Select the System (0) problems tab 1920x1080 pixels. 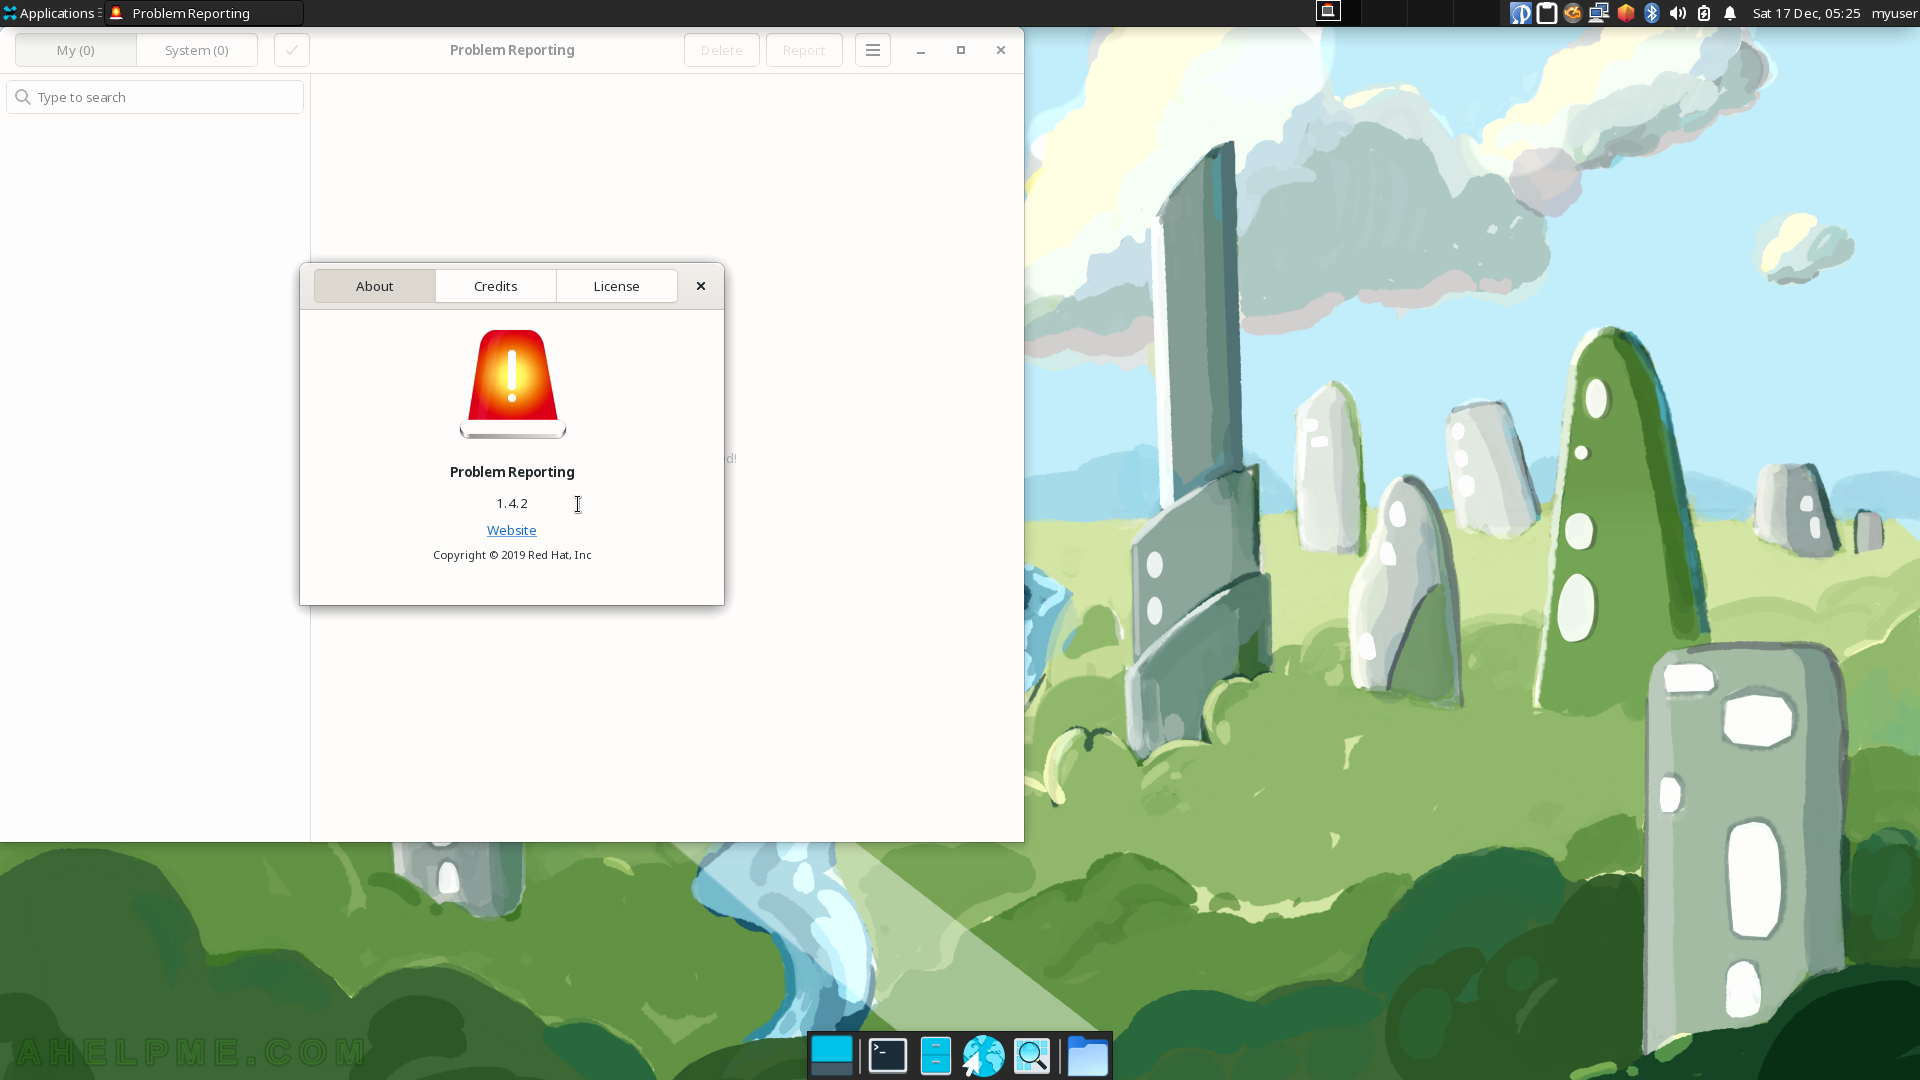pos(197,50)
